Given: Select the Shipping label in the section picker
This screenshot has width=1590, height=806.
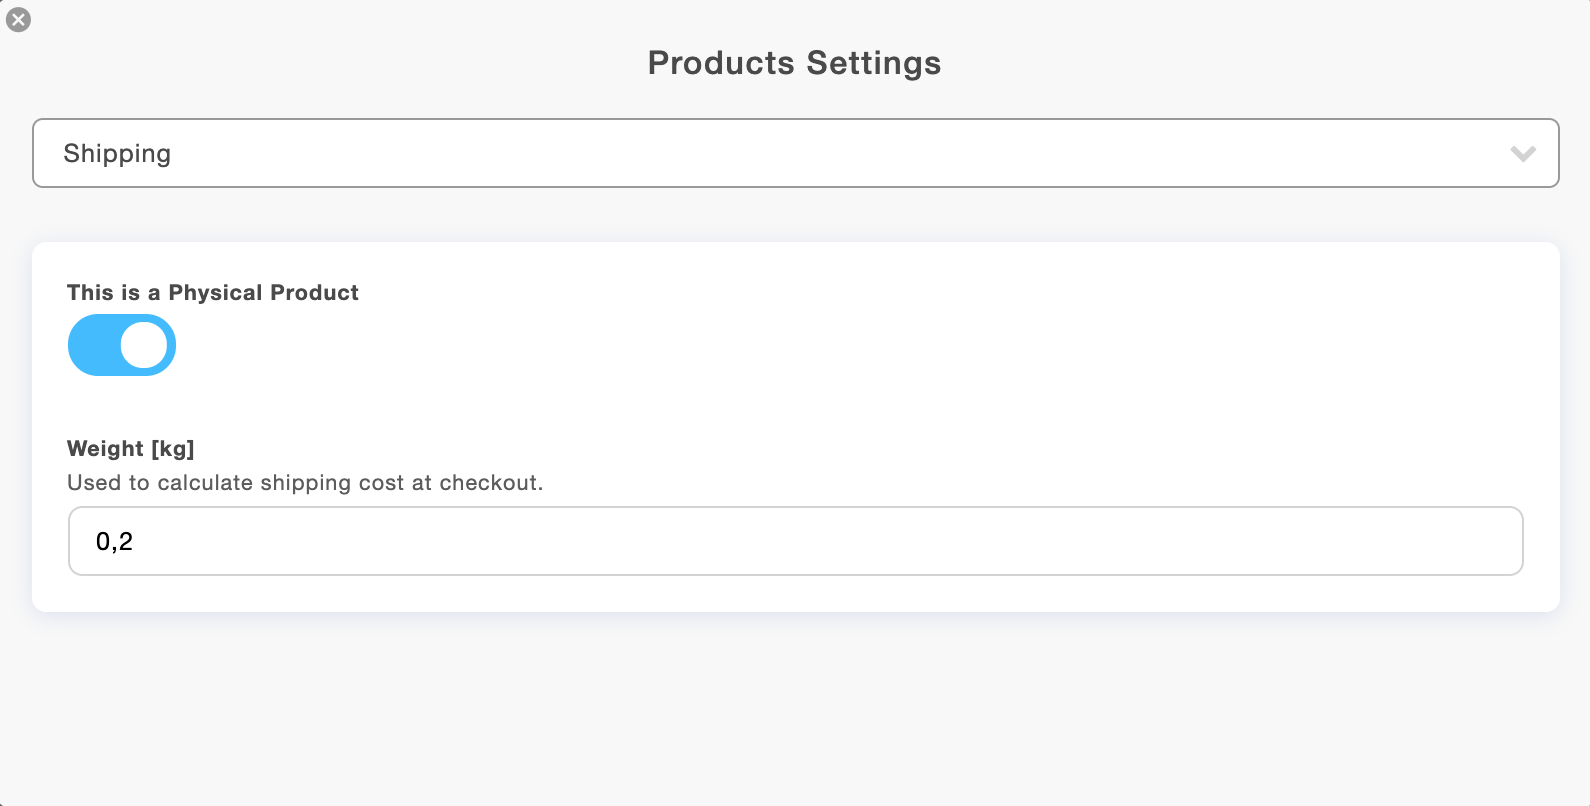Looking at the screenshot, I should point(117,153).
